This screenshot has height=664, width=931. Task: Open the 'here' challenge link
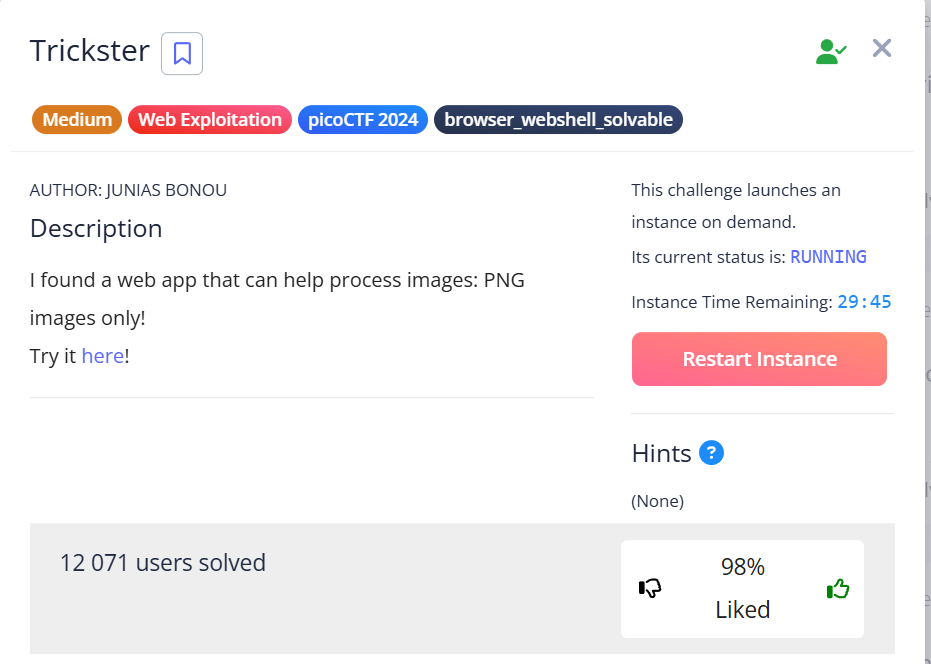(x=102, y=355)
